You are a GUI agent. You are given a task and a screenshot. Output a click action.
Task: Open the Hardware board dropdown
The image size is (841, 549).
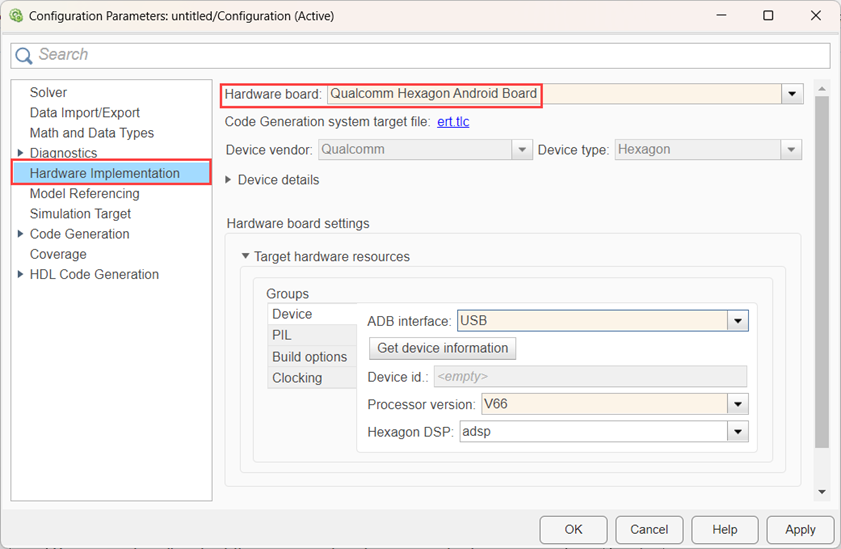coord(793,94)
